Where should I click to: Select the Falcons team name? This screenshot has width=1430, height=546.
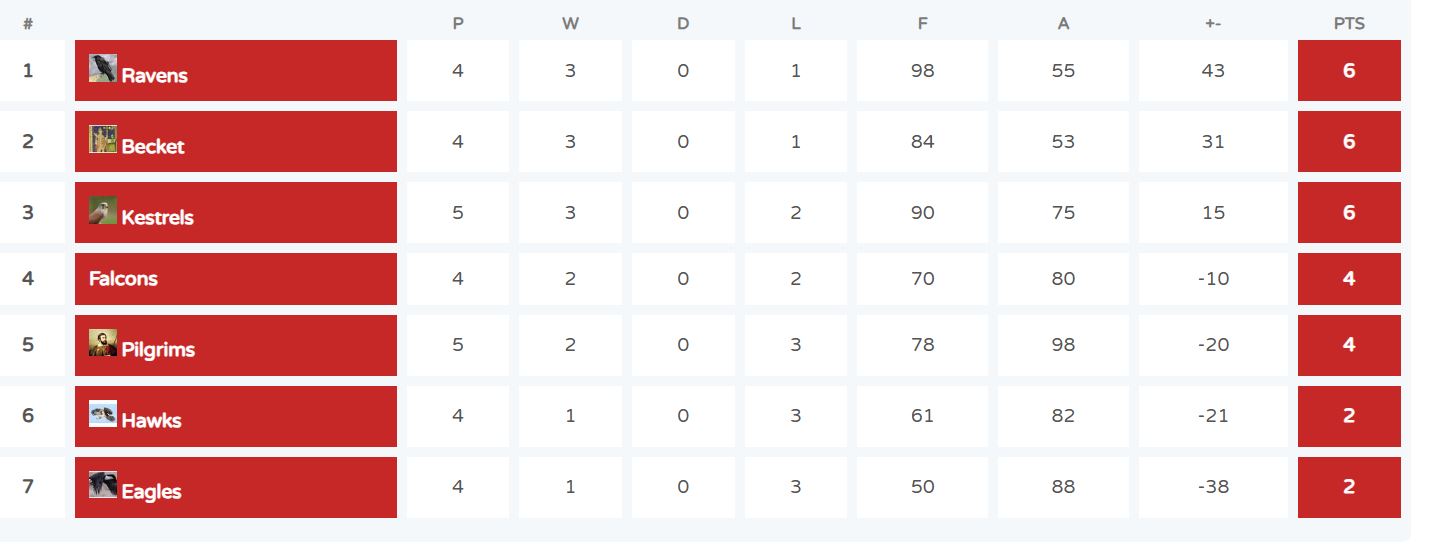pos(123,278)
